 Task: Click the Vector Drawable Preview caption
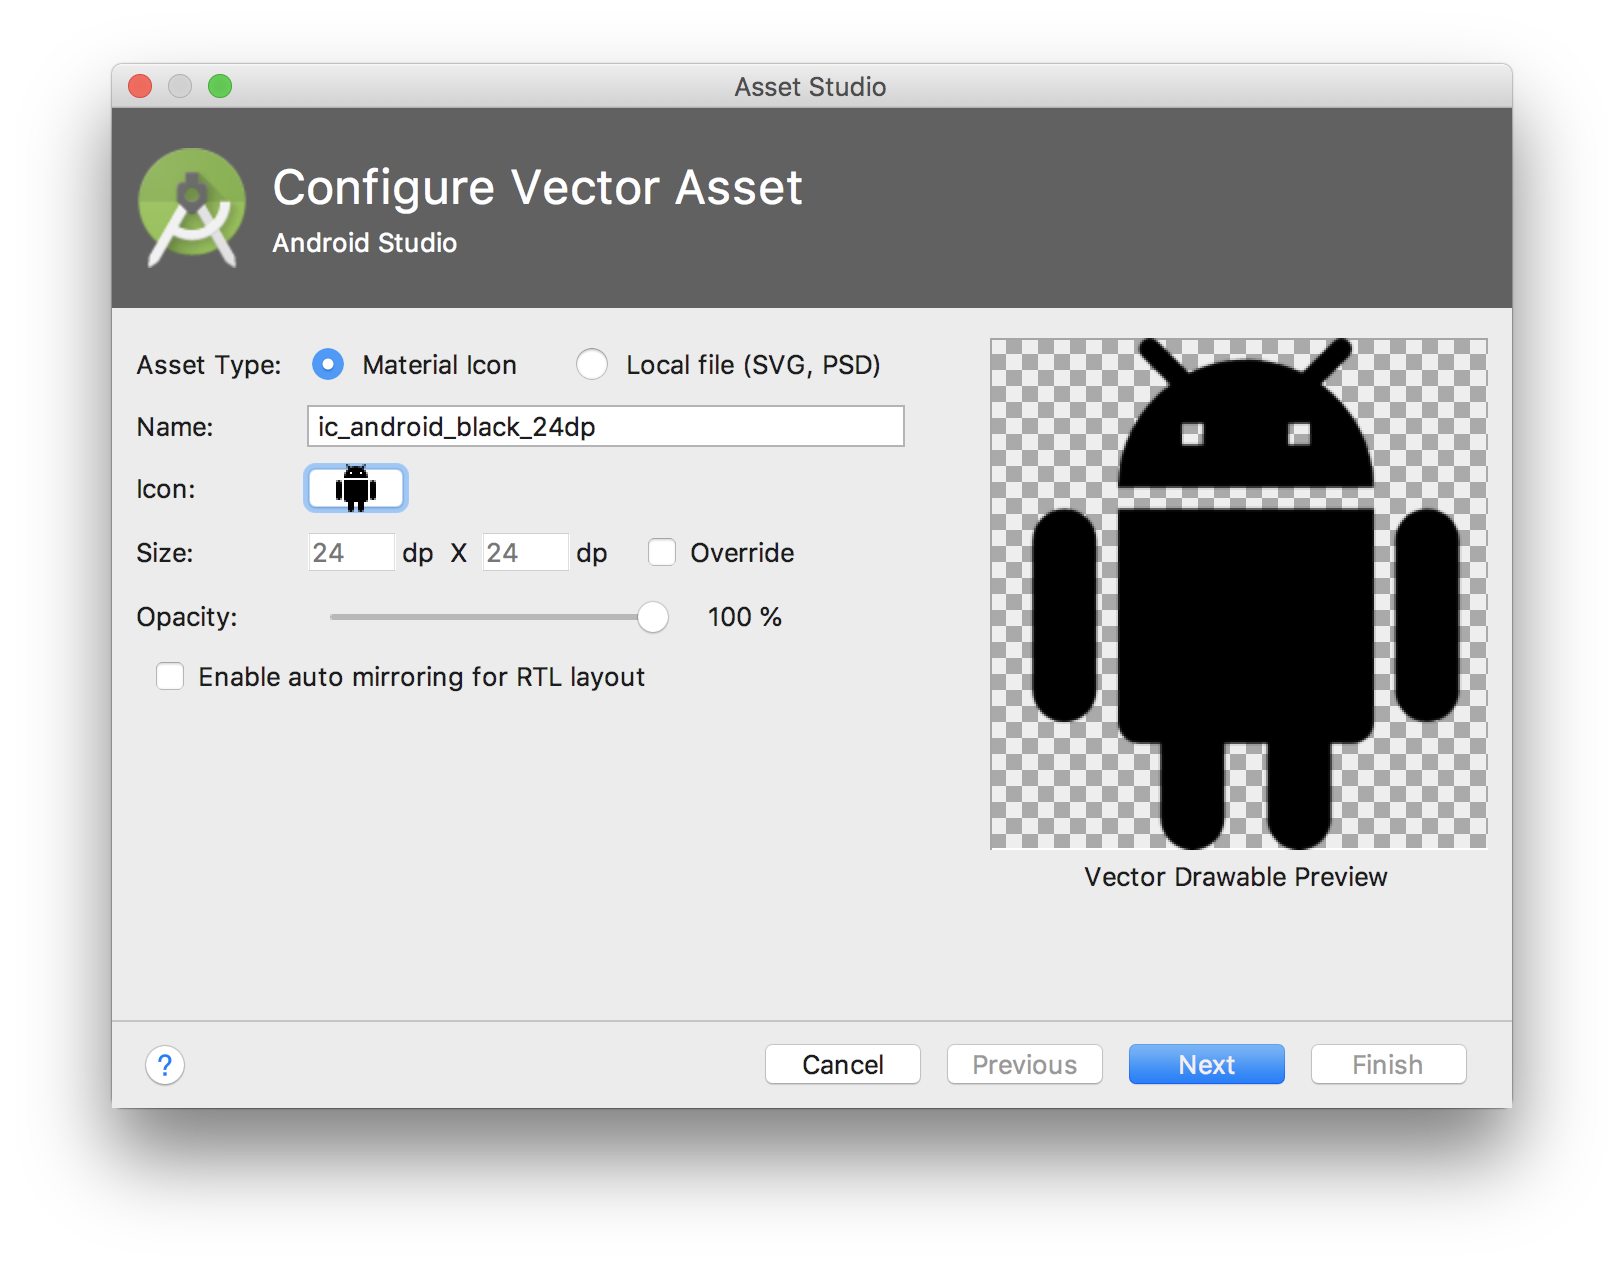[1236, 877]
